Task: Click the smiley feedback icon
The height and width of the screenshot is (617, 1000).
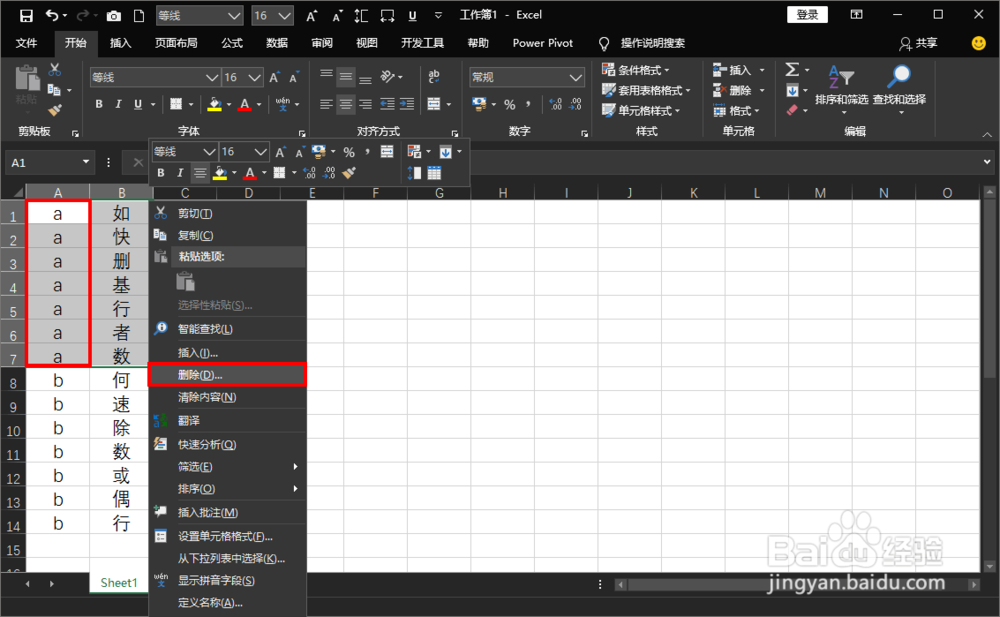Action: click(x=978, y=43)
